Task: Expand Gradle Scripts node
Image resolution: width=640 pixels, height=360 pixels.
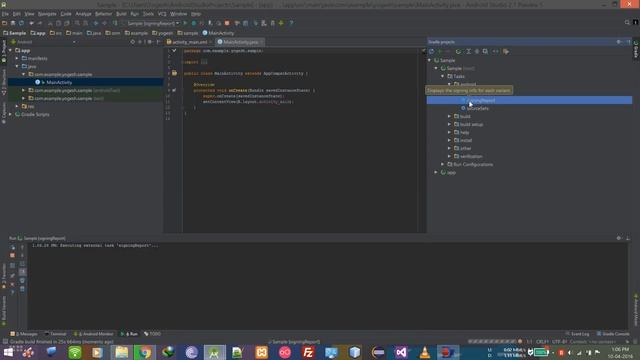Action: pyautogui.click(x=11, y=115)
